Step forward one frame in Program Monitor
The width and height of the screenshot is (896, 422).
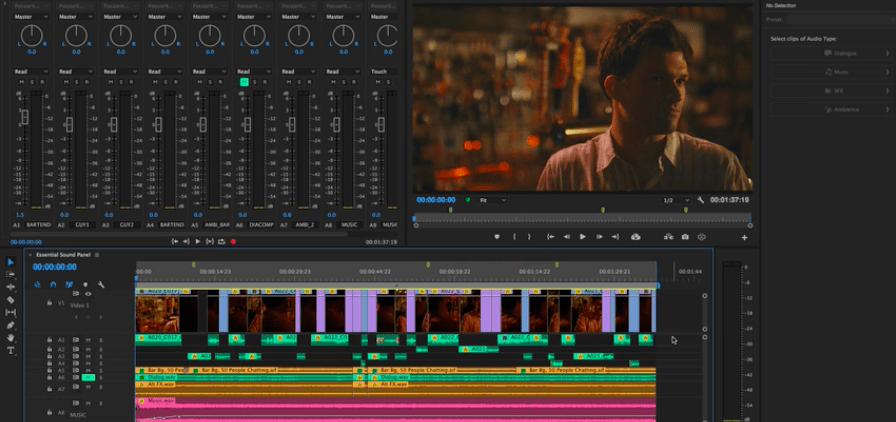599,237
